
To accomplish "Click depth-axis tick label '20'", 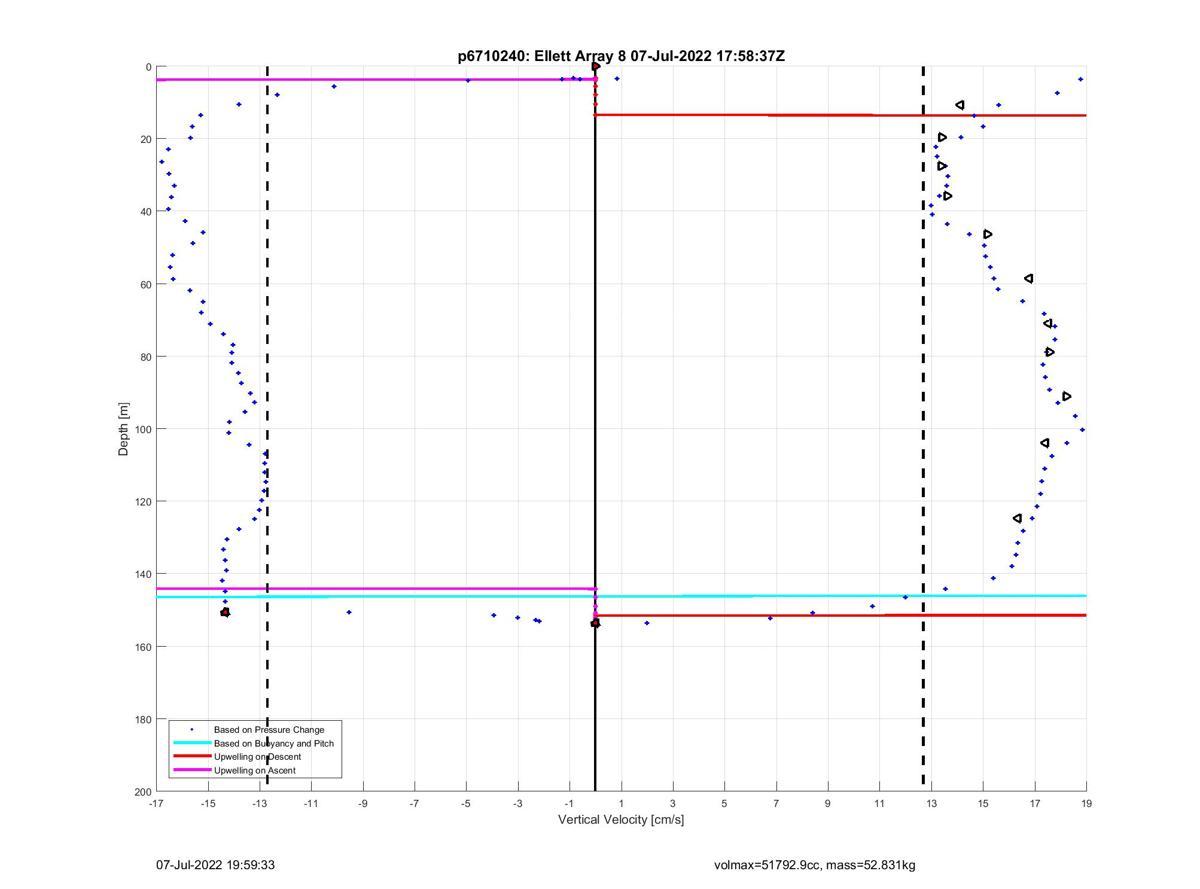I will pyautogui.click(x=146, y=139).
